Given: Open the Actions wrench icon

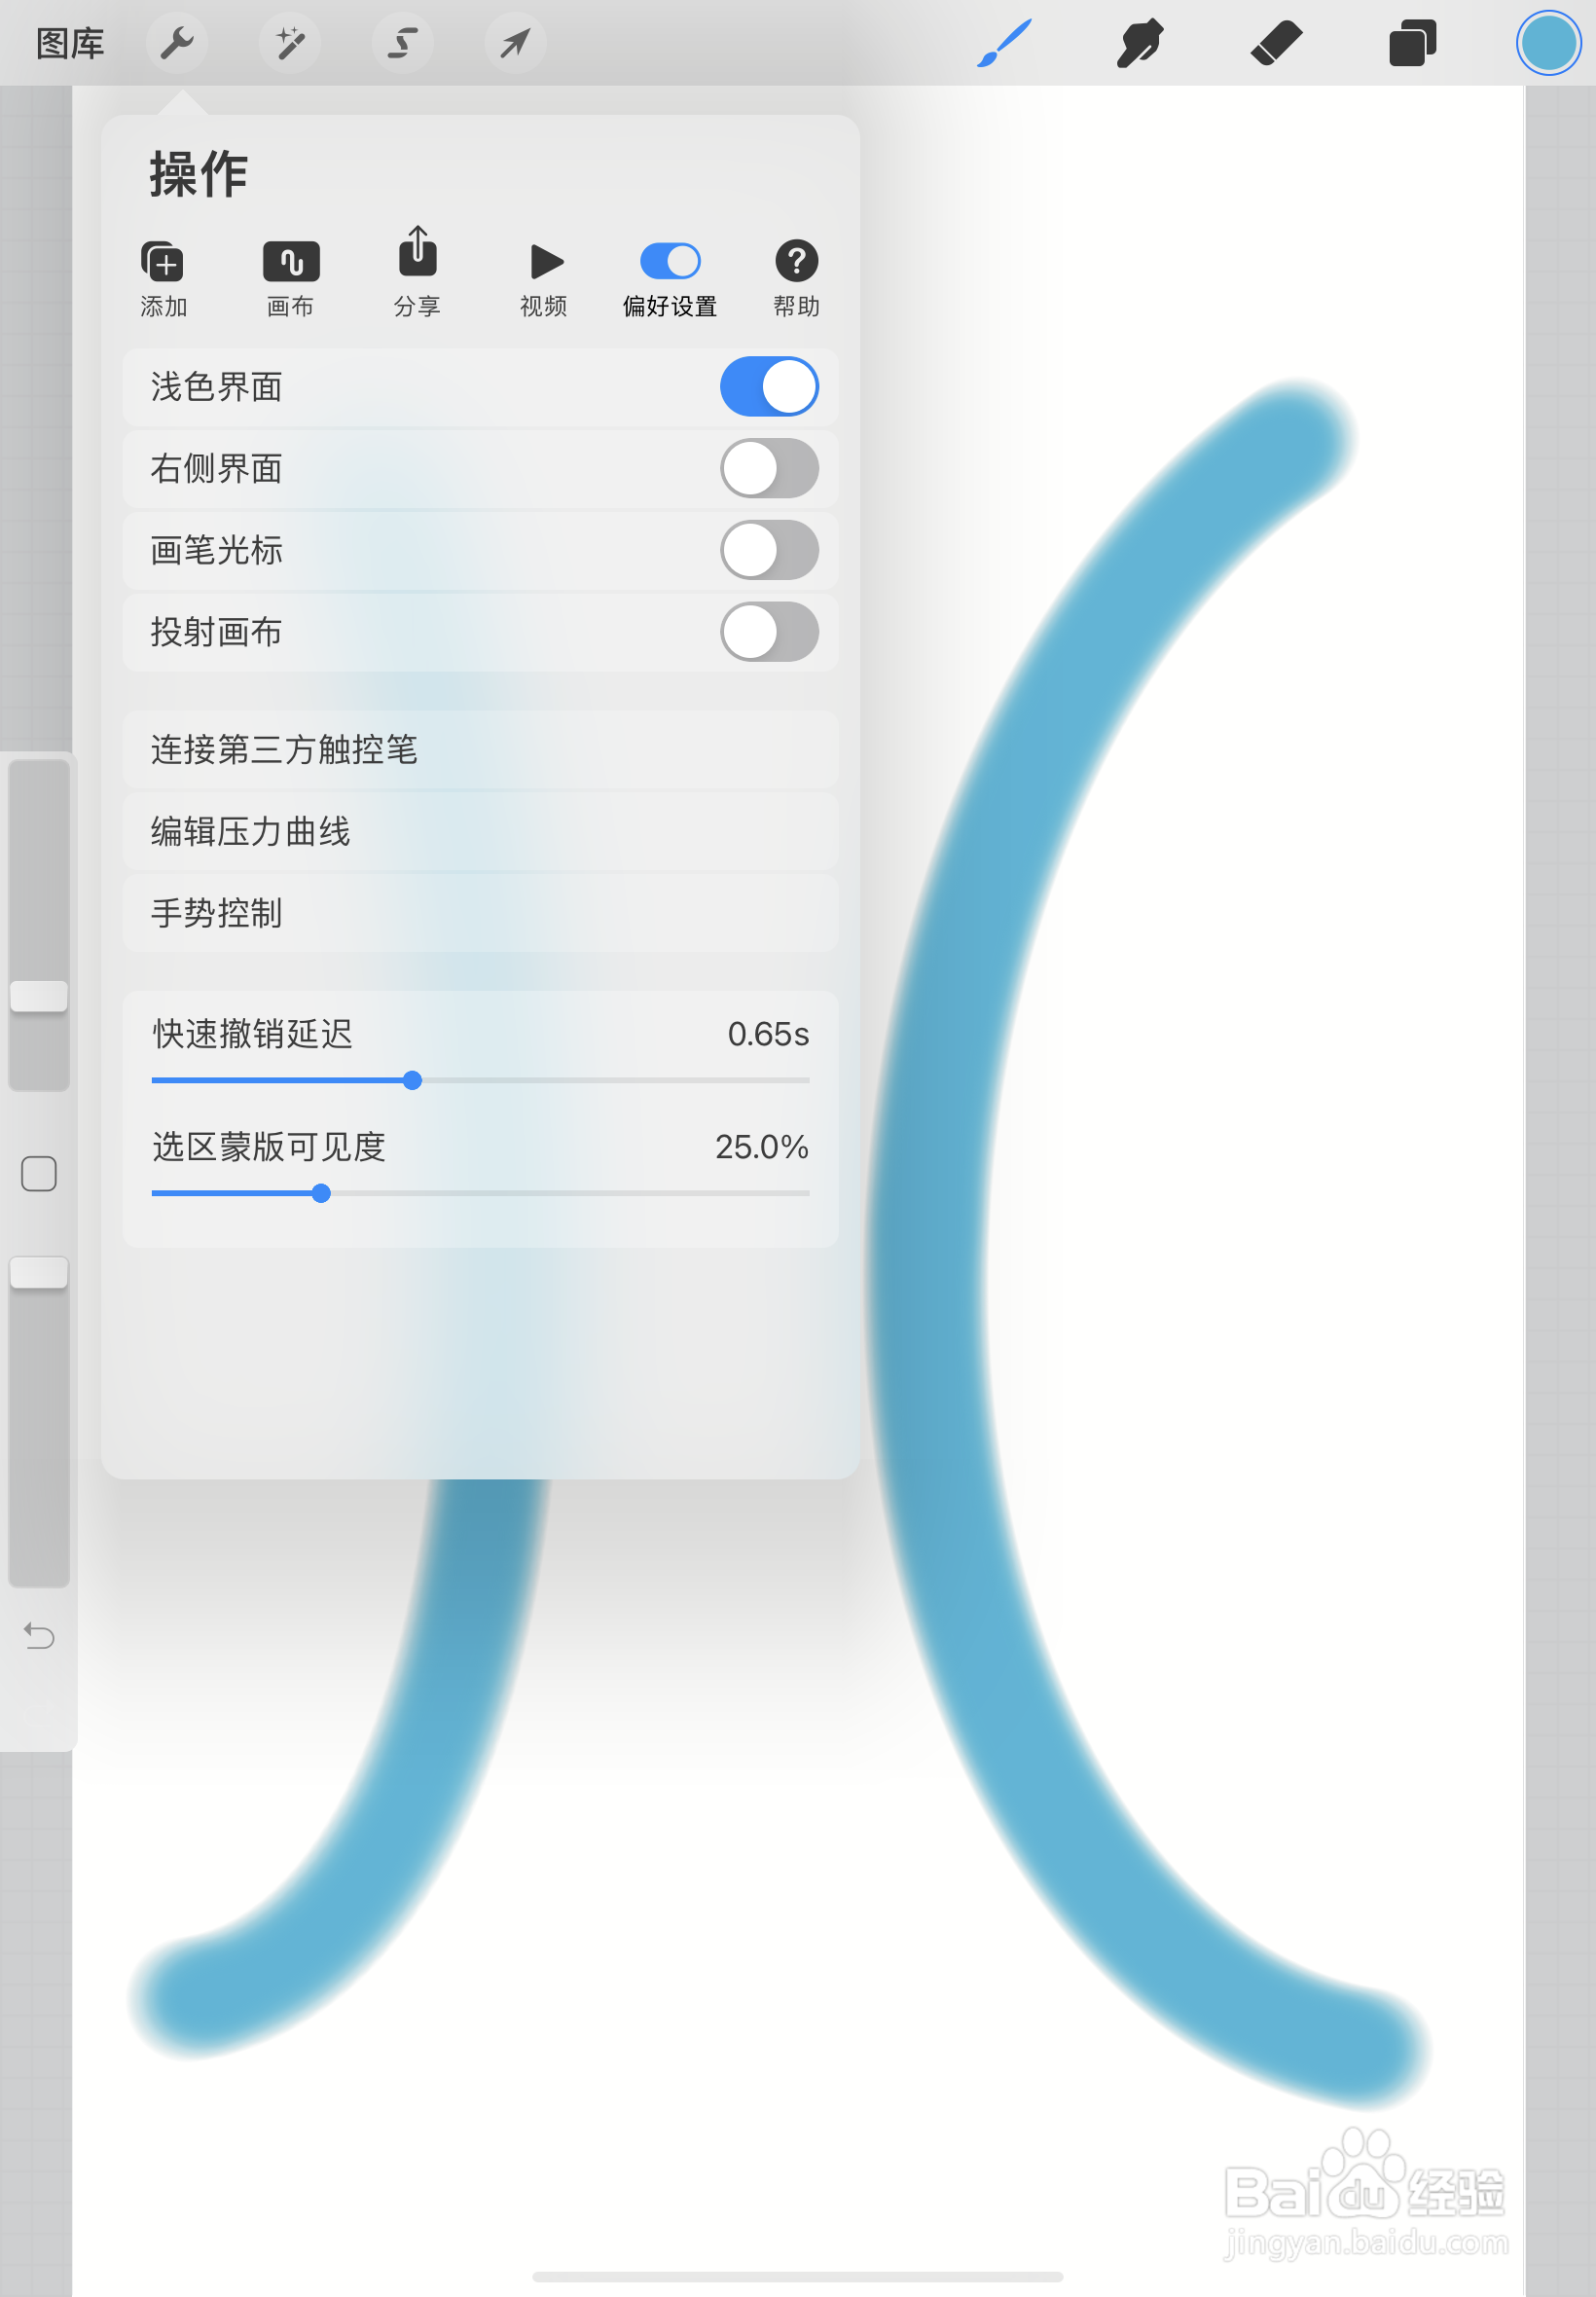Looking at the screenshot, I should (x=177, y=43).
